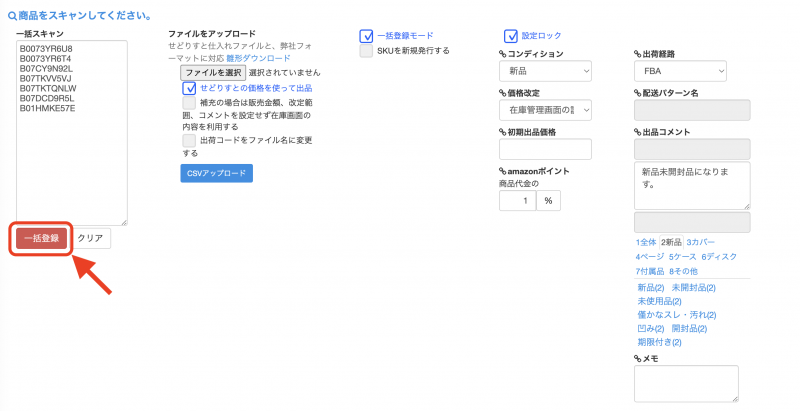Click the link icon next to 出荷経路
800x411 pixels.
pos(637,54)
